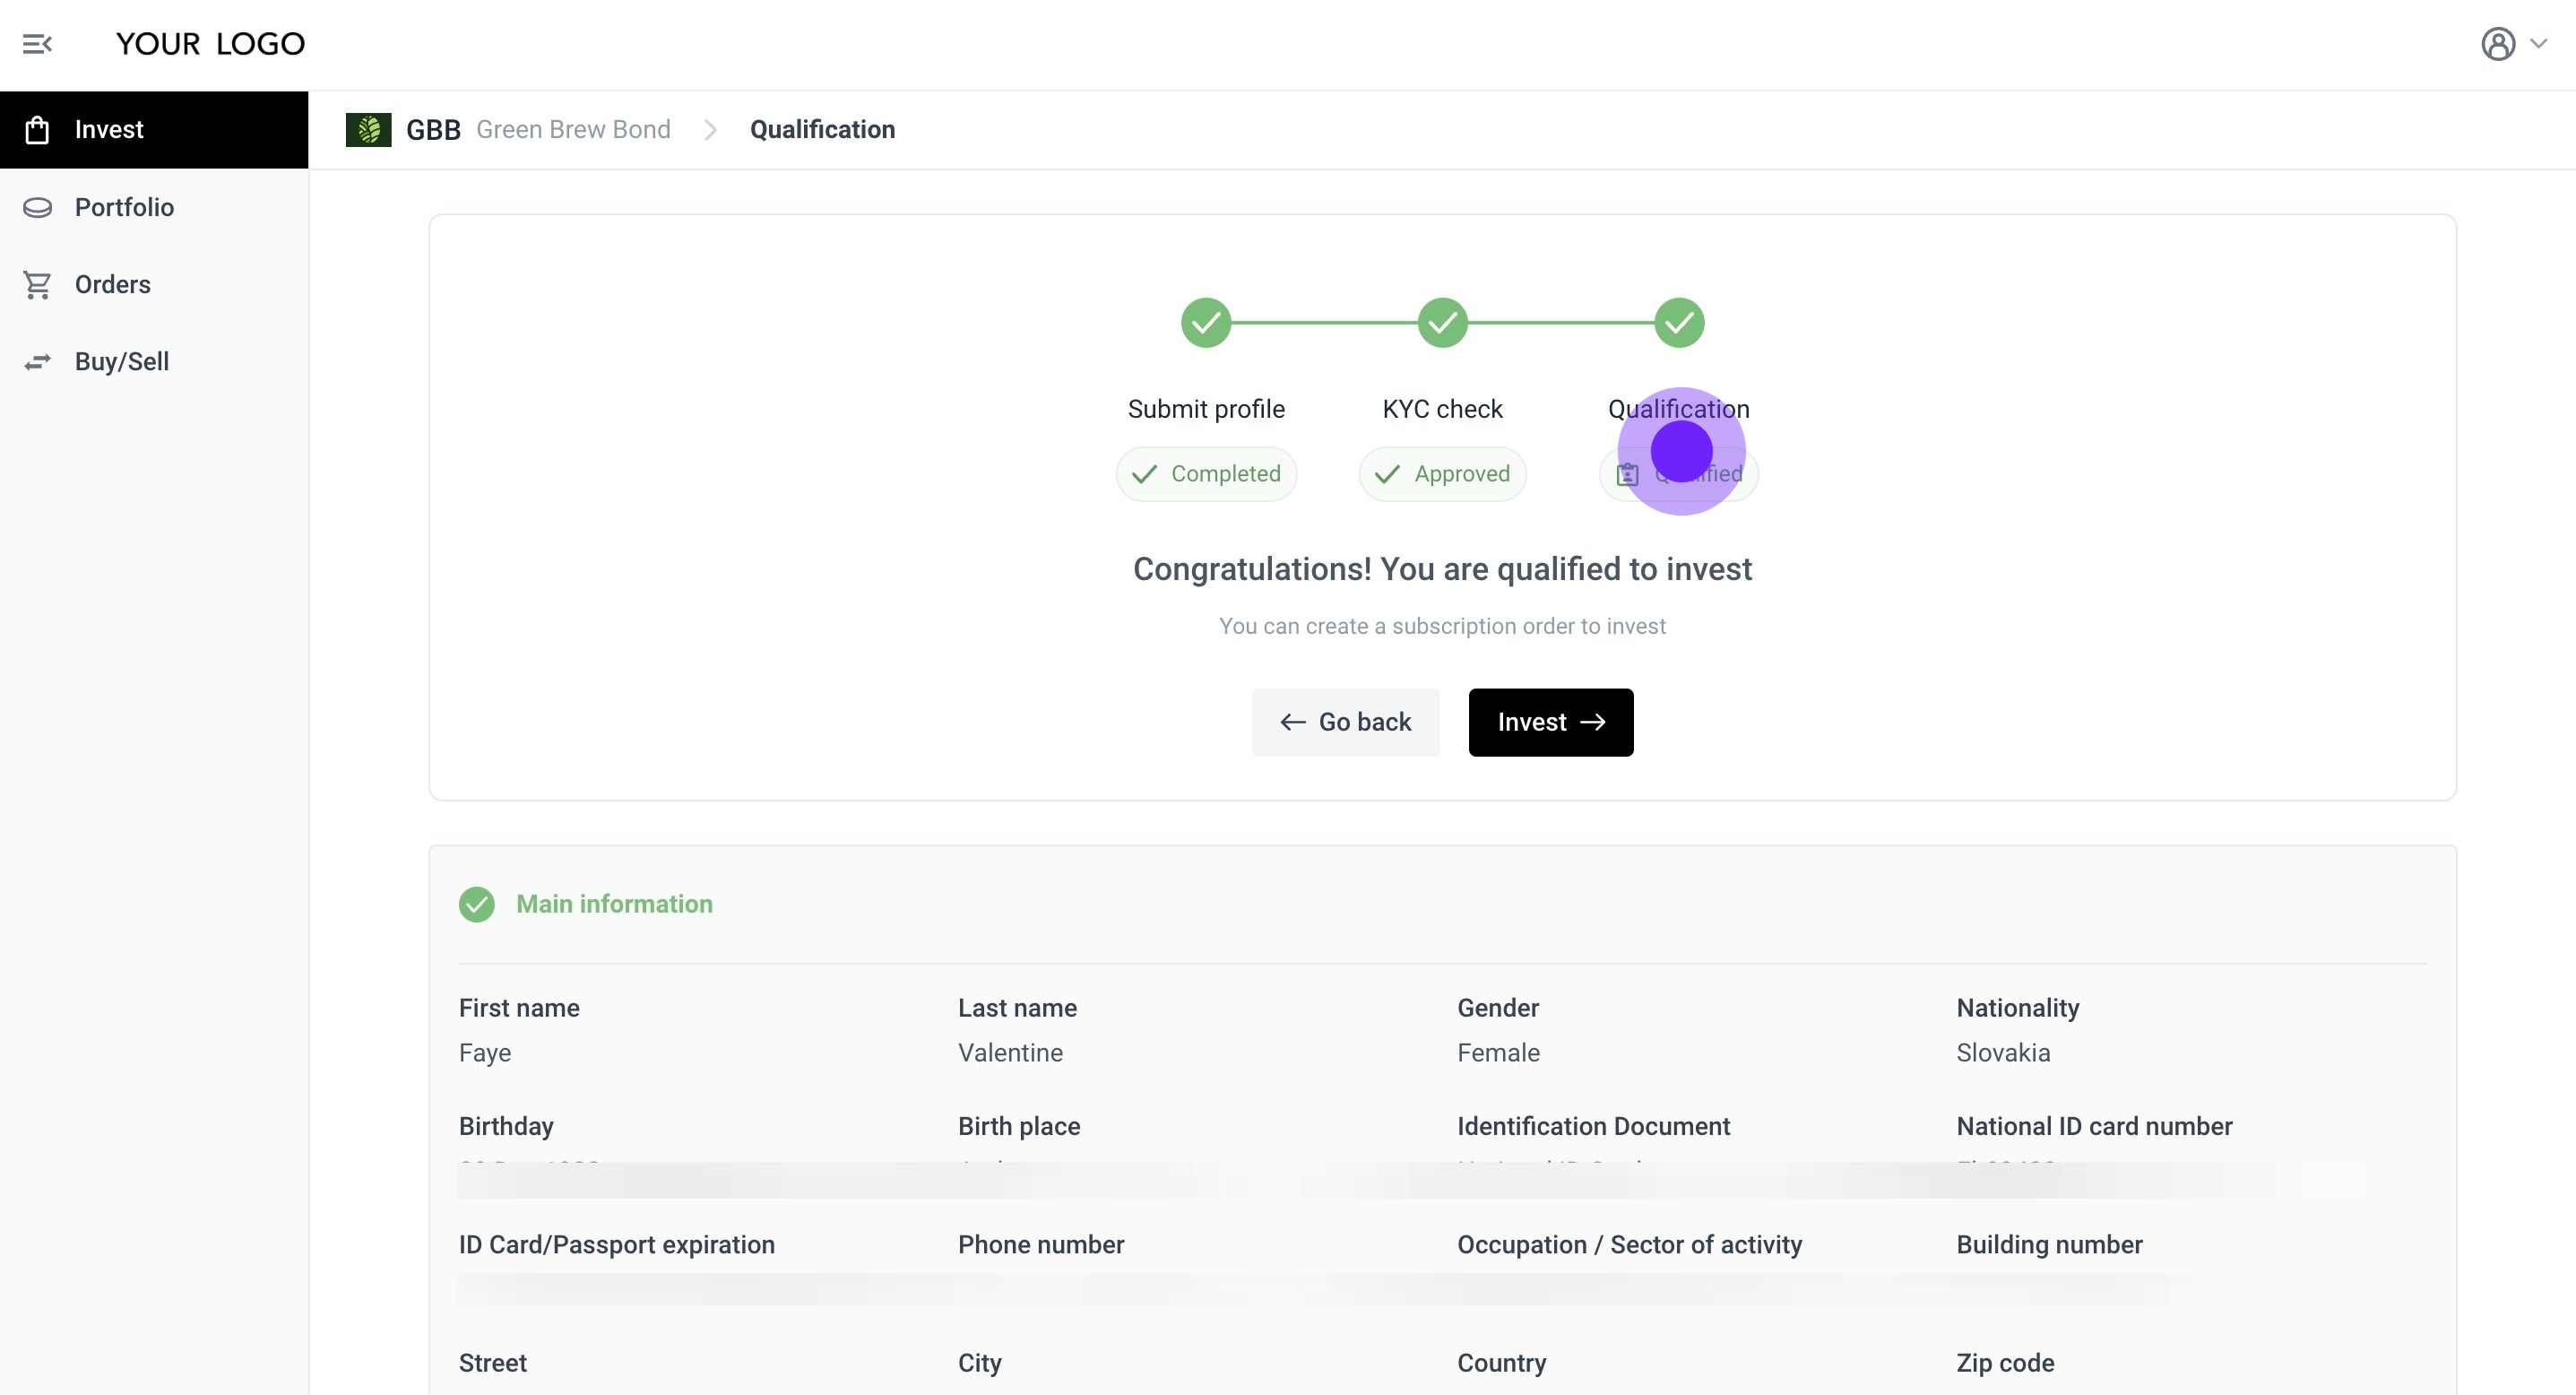
Task: Click the Orders cart icon
Action: tap(37, 285)
